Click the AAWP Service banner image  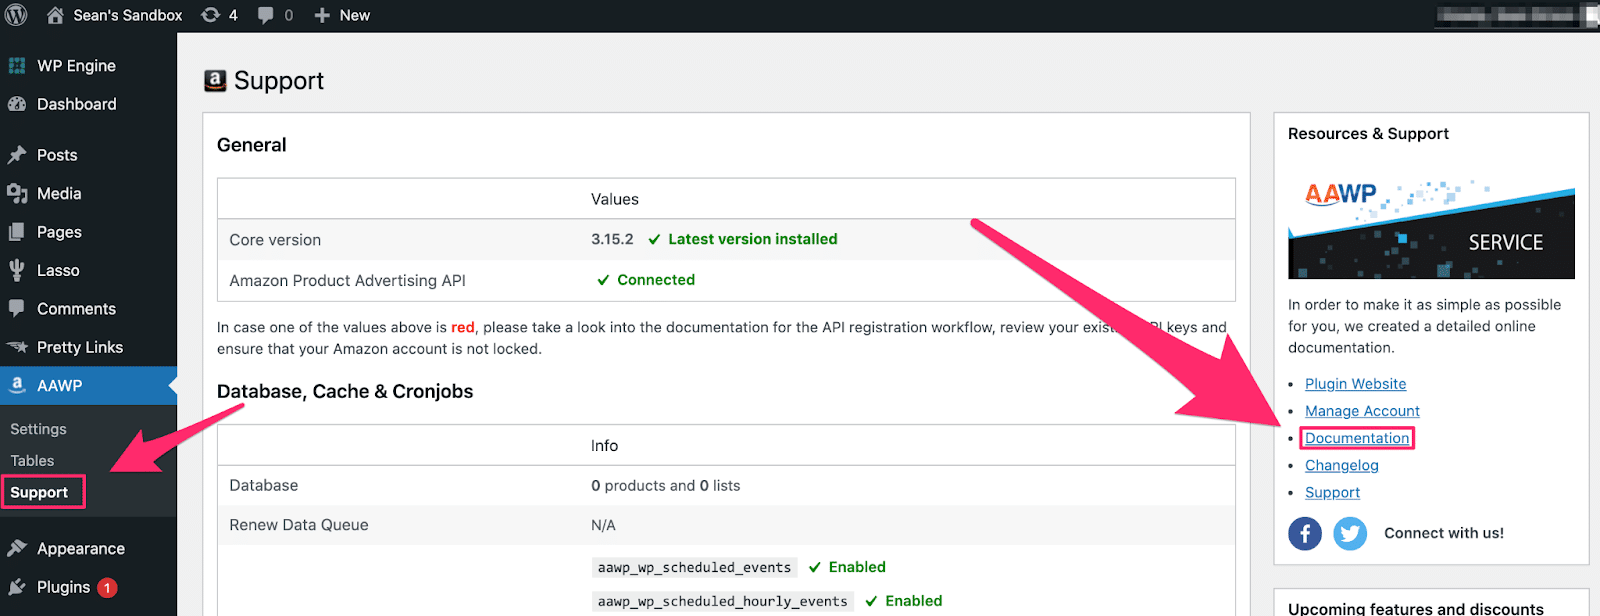pos(1431,229)
